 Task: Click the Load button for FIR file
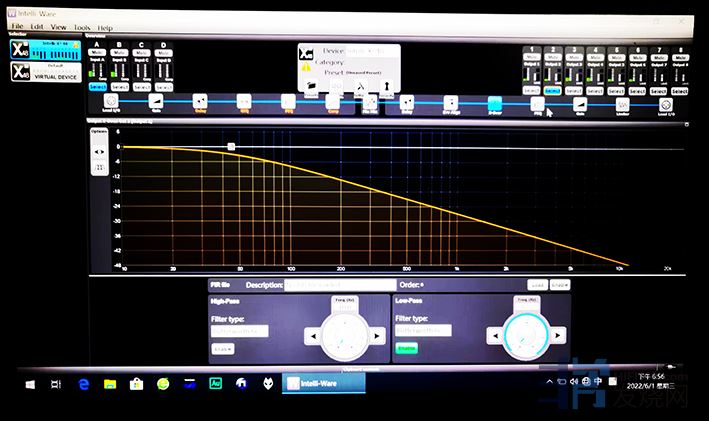click(537, 285)
